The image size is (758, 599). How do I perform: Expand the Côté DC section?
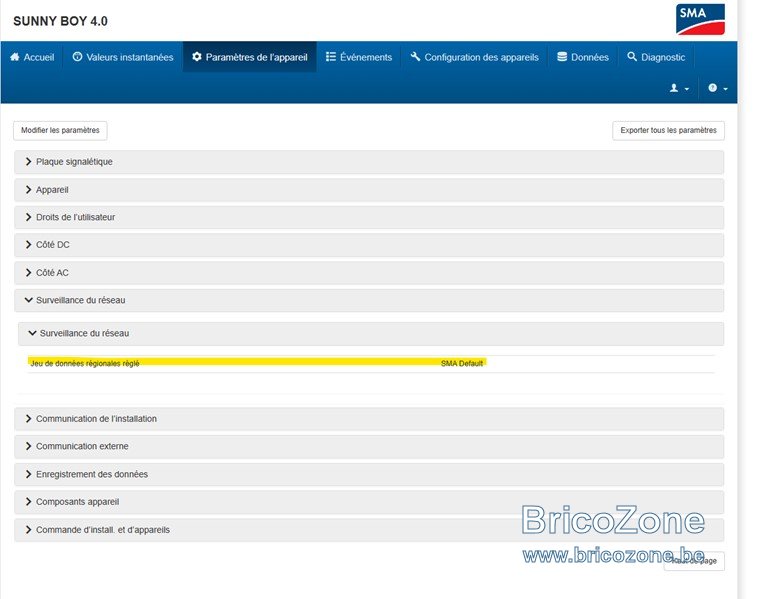pos(369,245)
